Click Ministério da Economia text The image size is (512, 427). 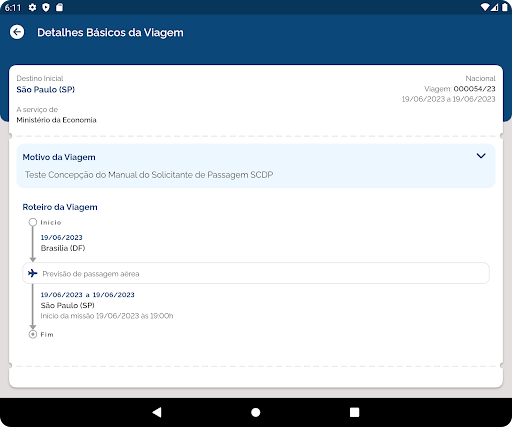[x=56, y=120]
